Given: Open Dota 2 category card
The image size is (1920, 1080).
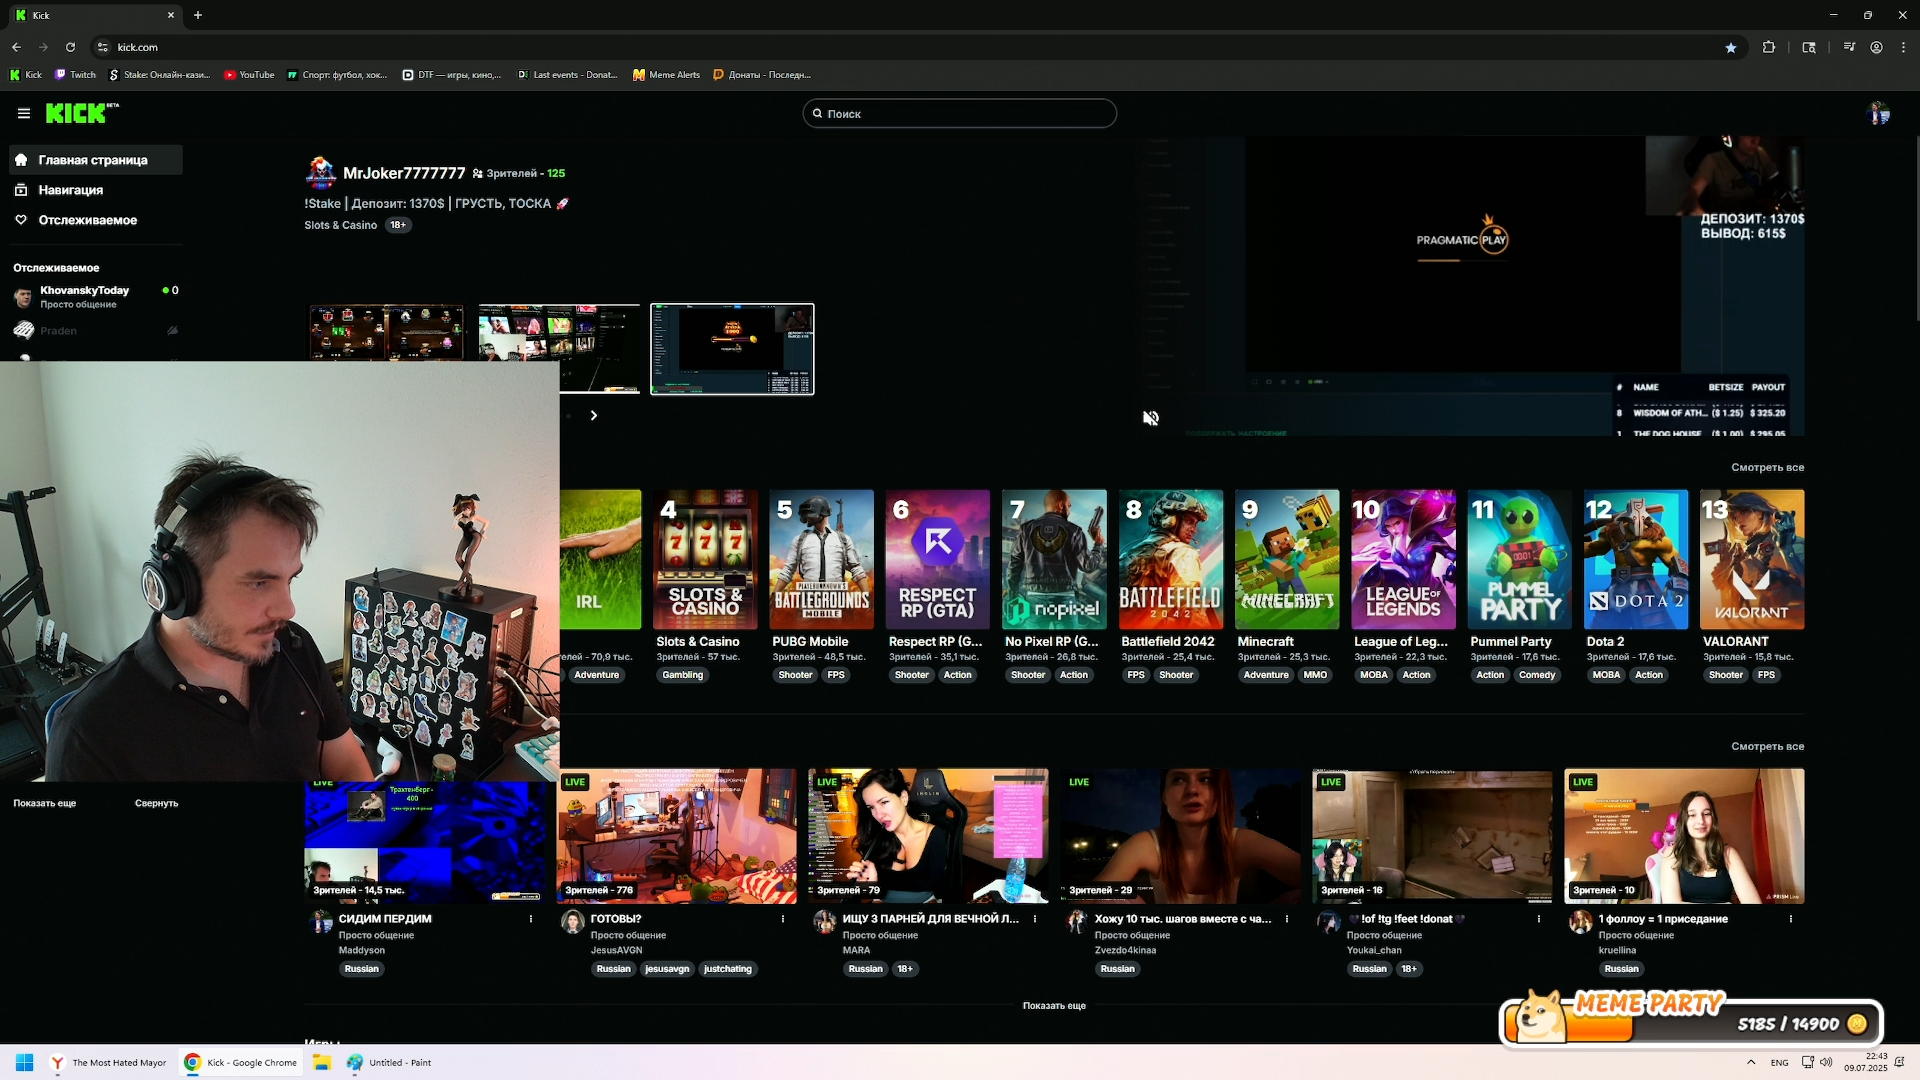Looking at the screenshot, I should (x=1636, y=560).
